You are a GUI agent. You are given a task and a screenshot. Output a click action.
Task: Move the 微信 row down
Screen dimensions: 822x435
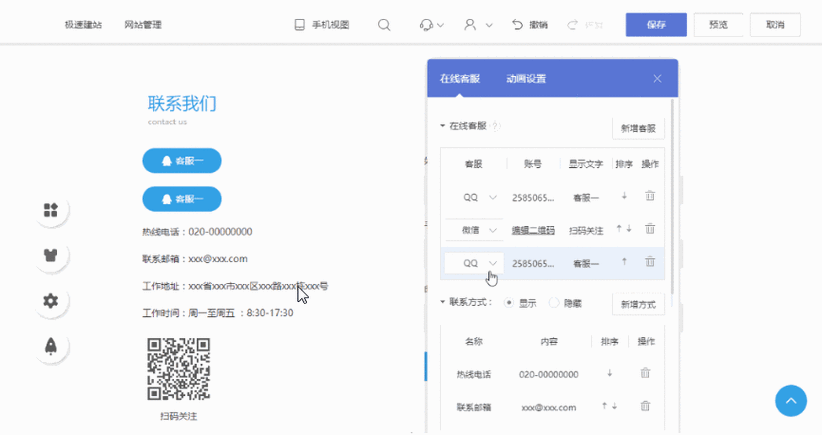(x=629, y=229)
